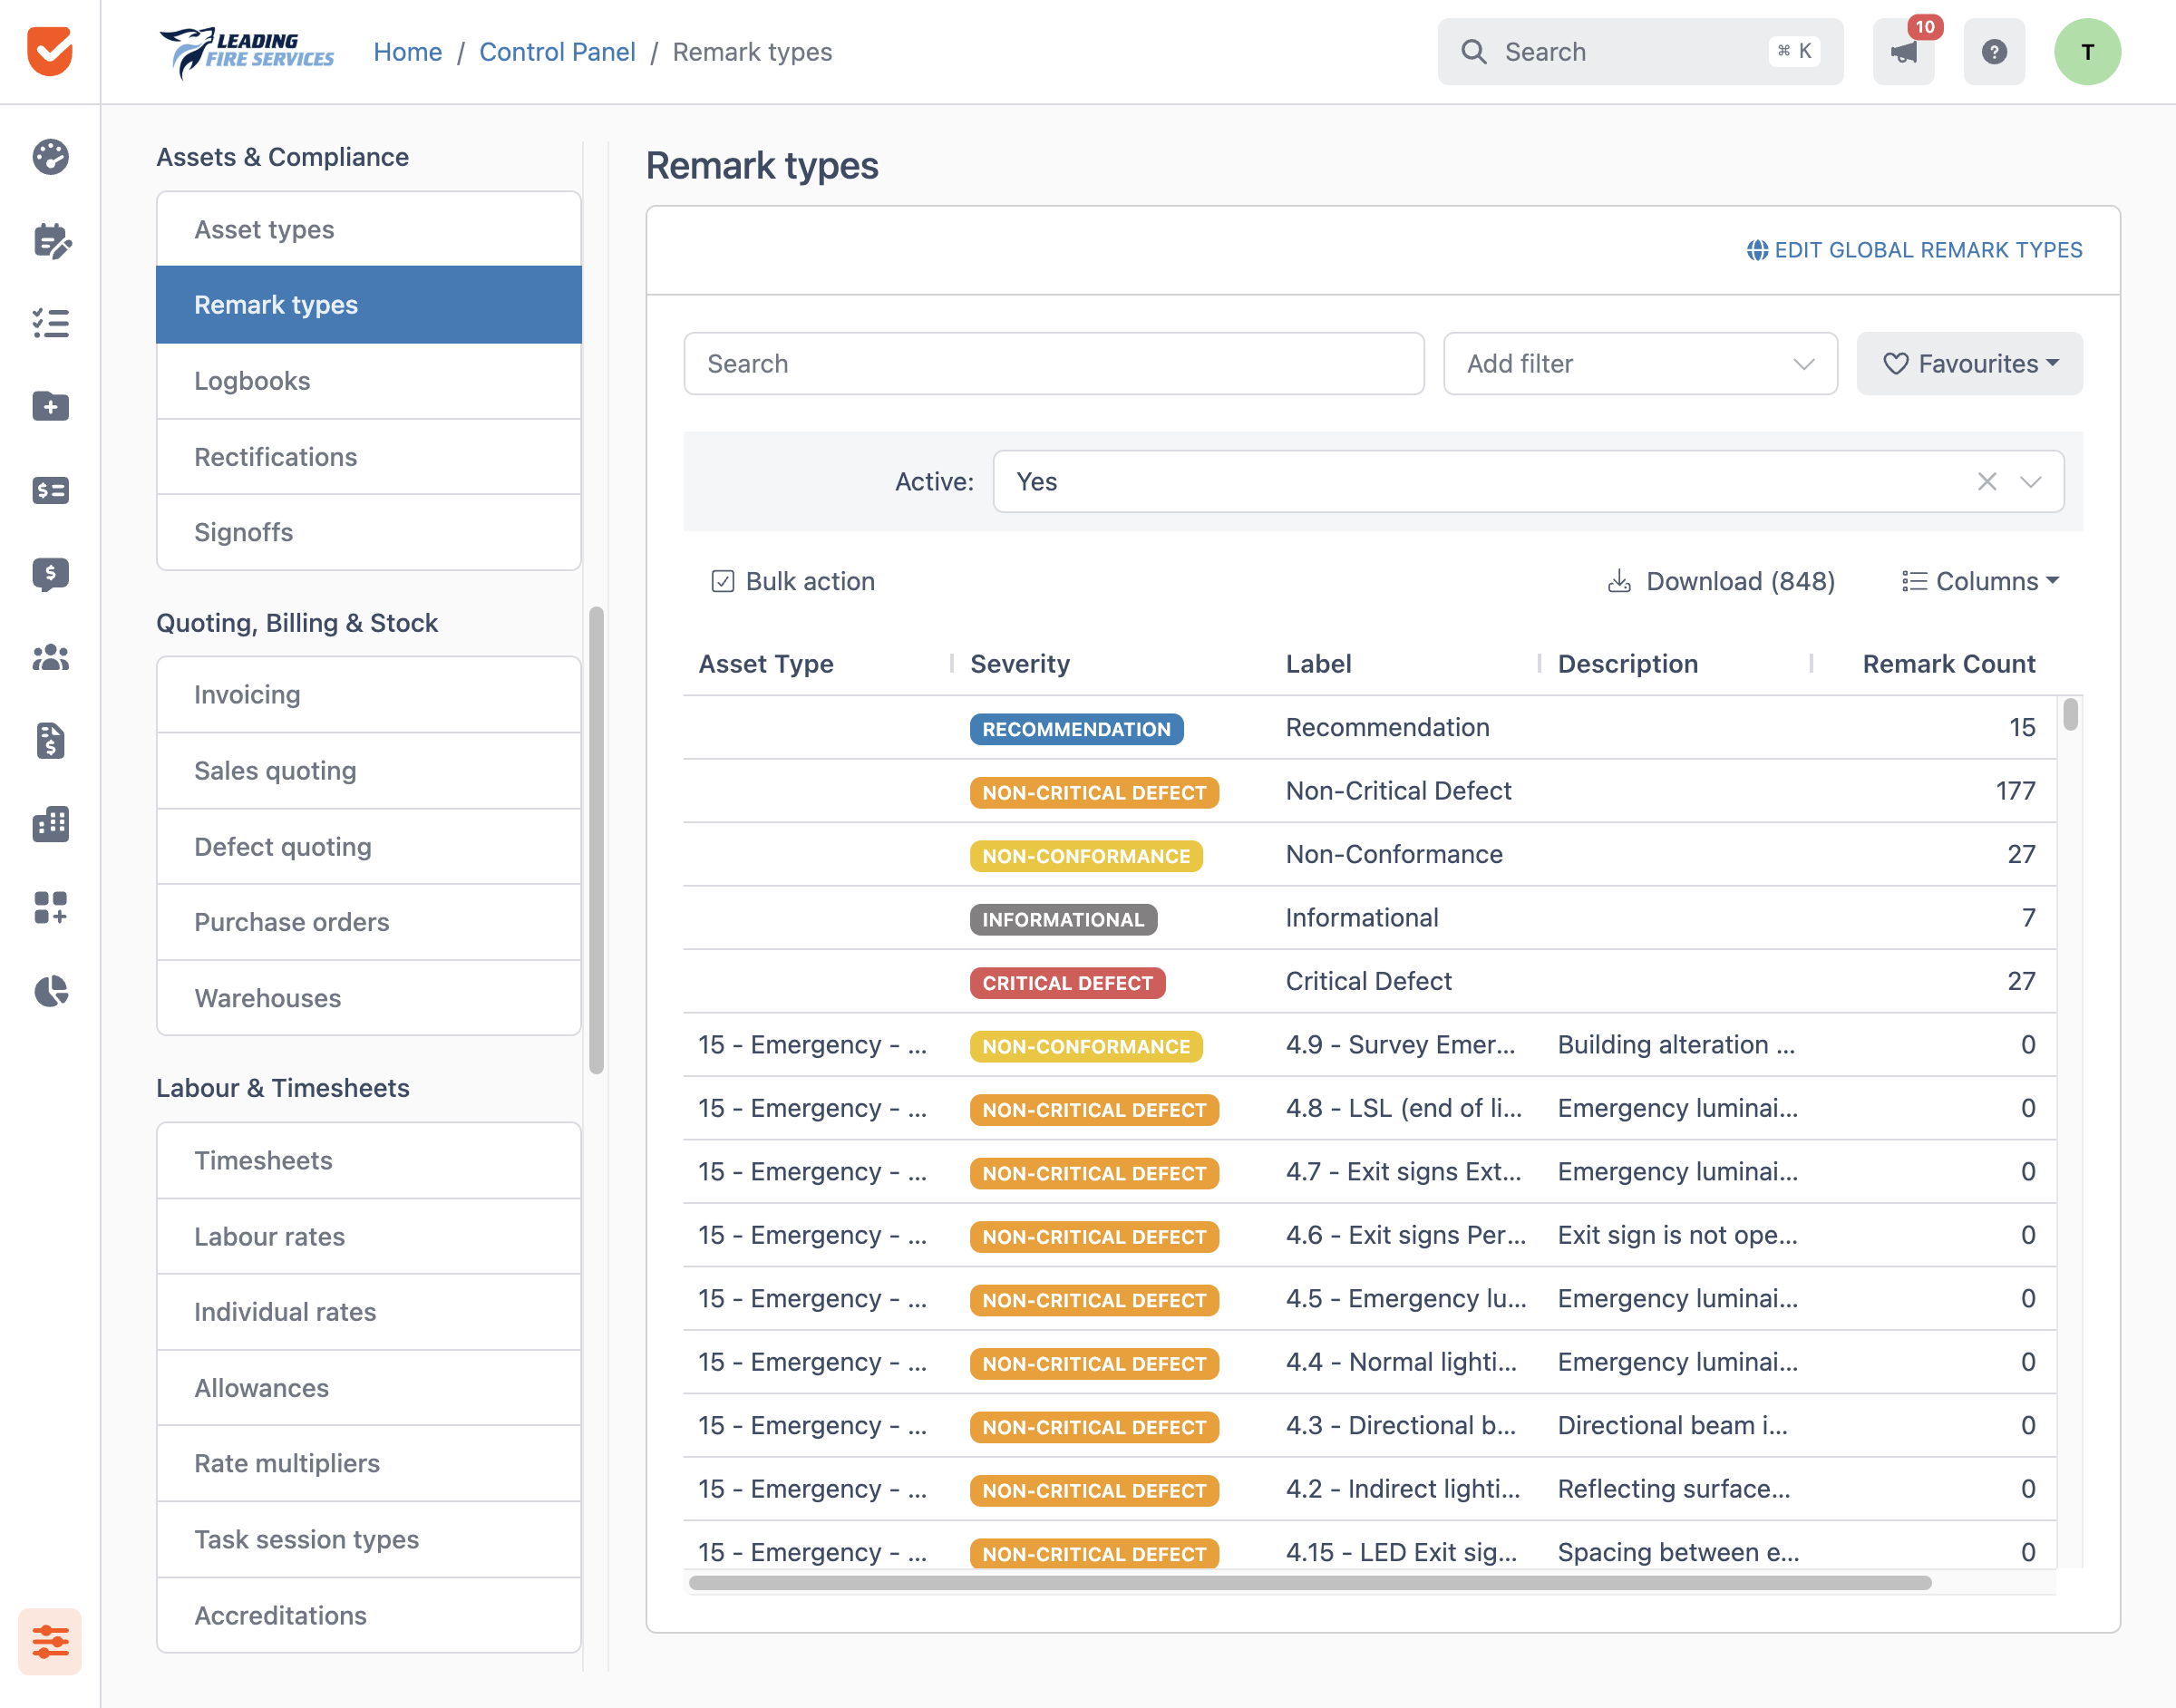Open the orange shield app logo

(x=50, y=51)
